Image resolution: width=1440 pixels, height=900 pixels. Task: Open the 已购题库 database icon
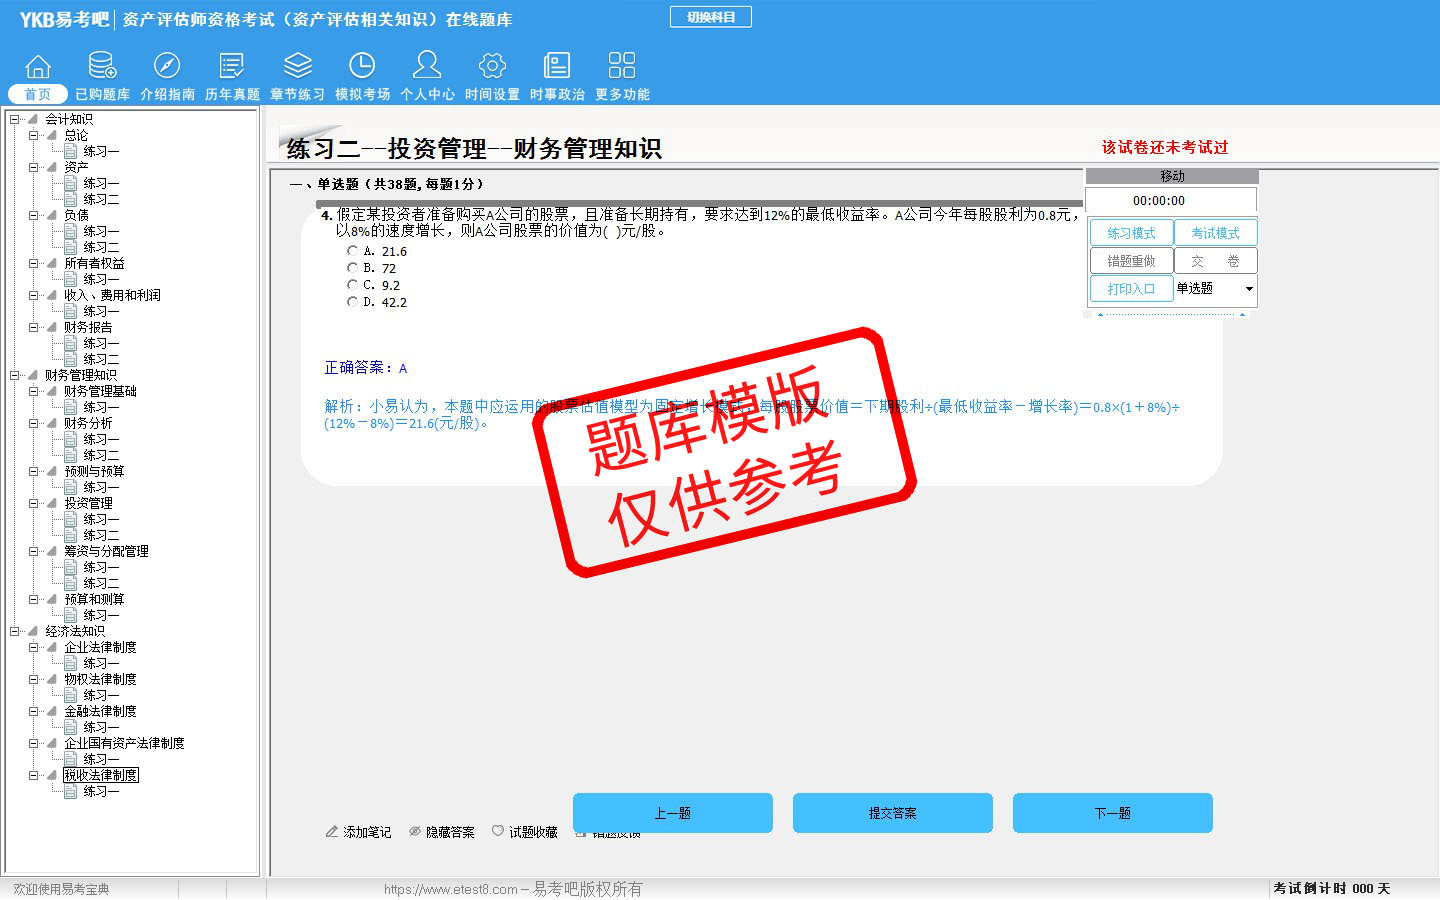pos(102,67)
